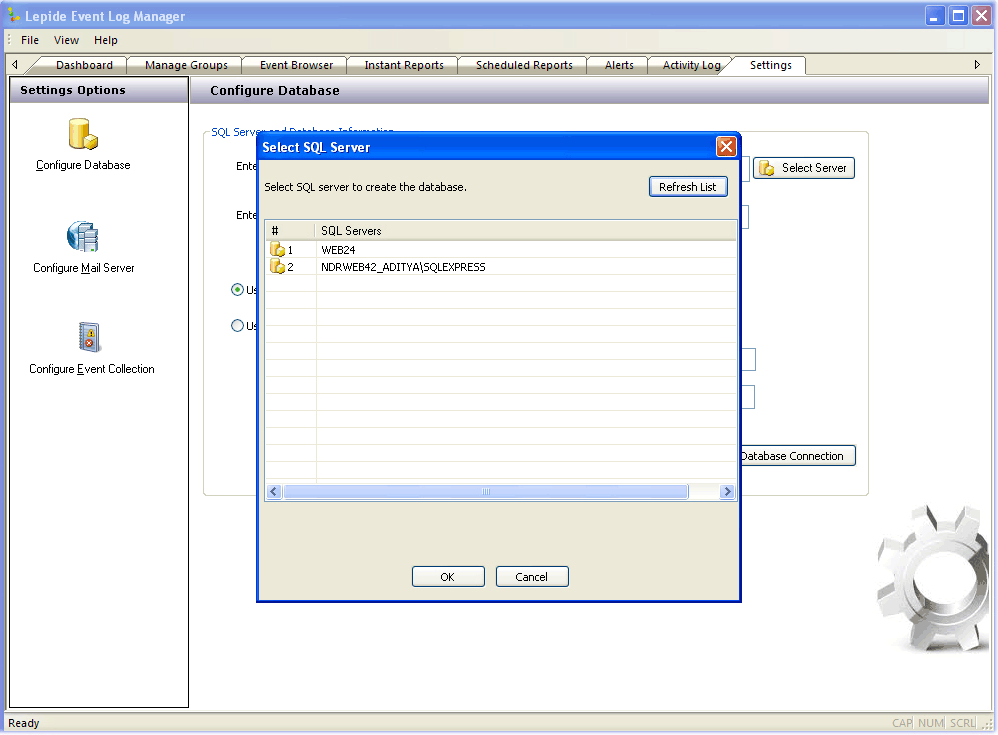Select the NDRWEB42_ADITYA\SQLEXPRESS server entry
Viewport: 998px width, 735px height.
point(500,267)
